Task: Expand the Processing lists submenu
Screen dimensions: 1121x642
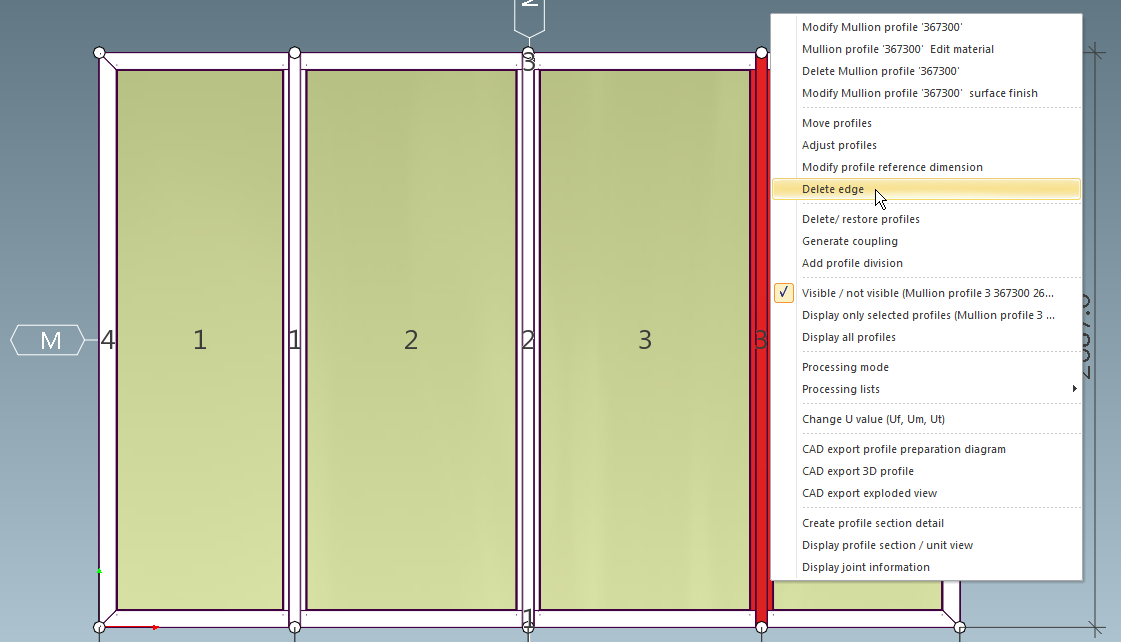Action: coord(840,389)
